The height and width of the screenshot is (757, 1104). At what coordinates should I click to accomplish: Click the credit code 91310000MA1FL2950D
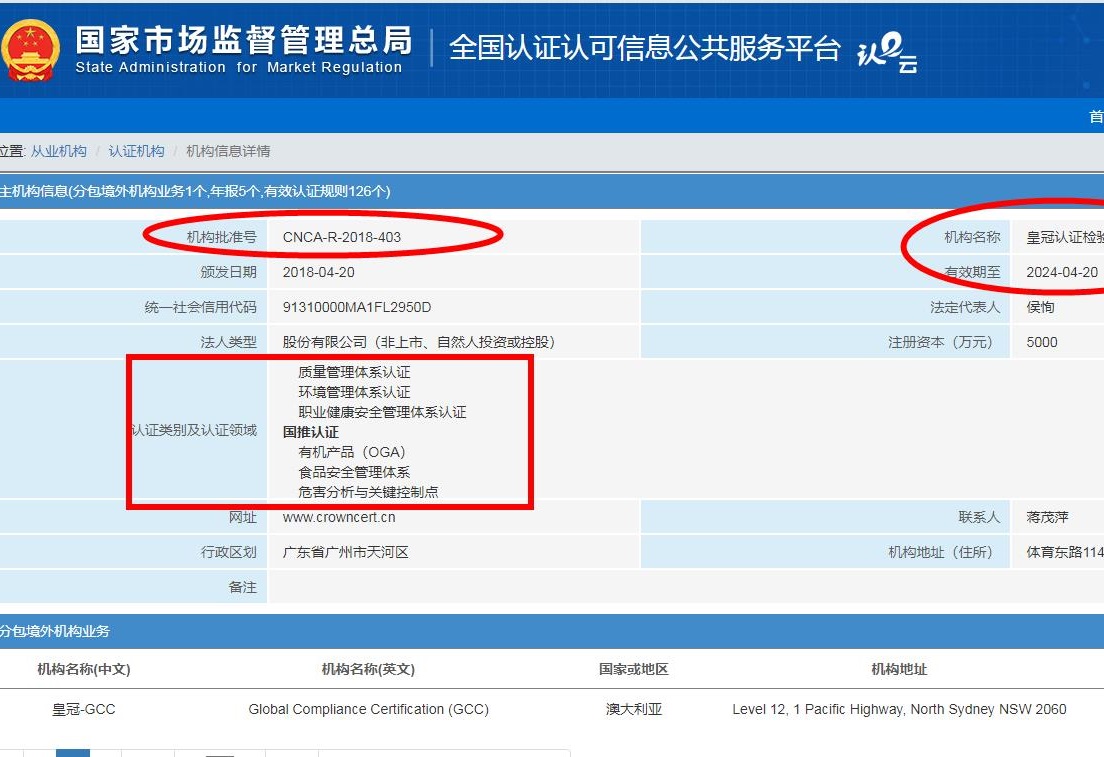pyautogui.click(x=357, y=307)
